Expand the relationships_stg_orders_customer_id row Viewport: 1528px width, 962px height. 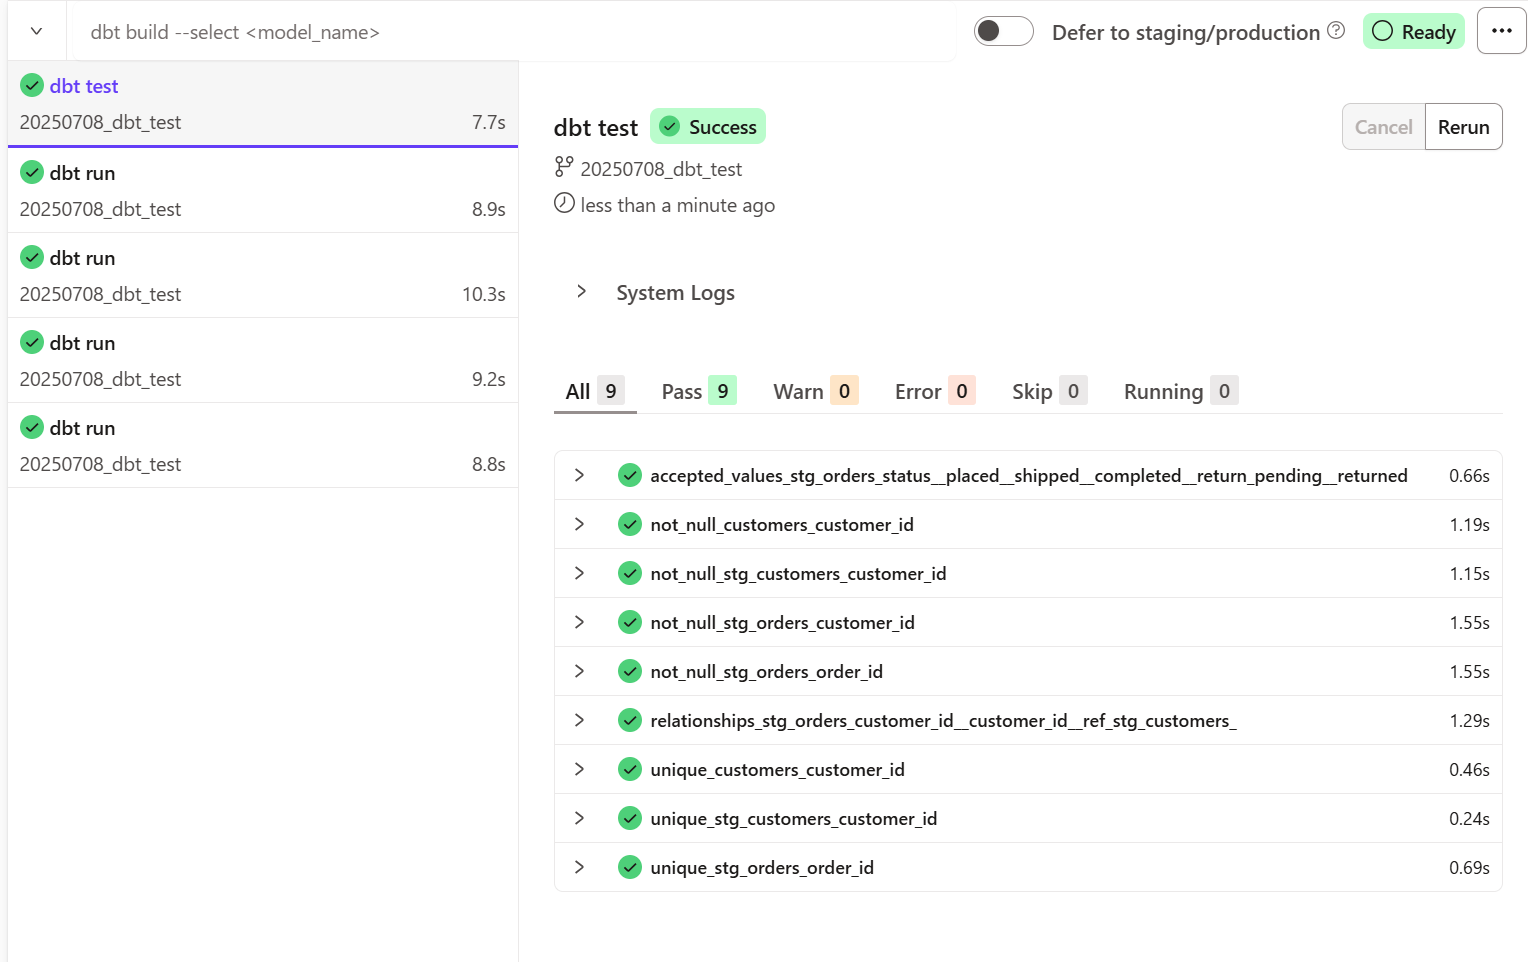pyautogui.click(x=579, y=720)
